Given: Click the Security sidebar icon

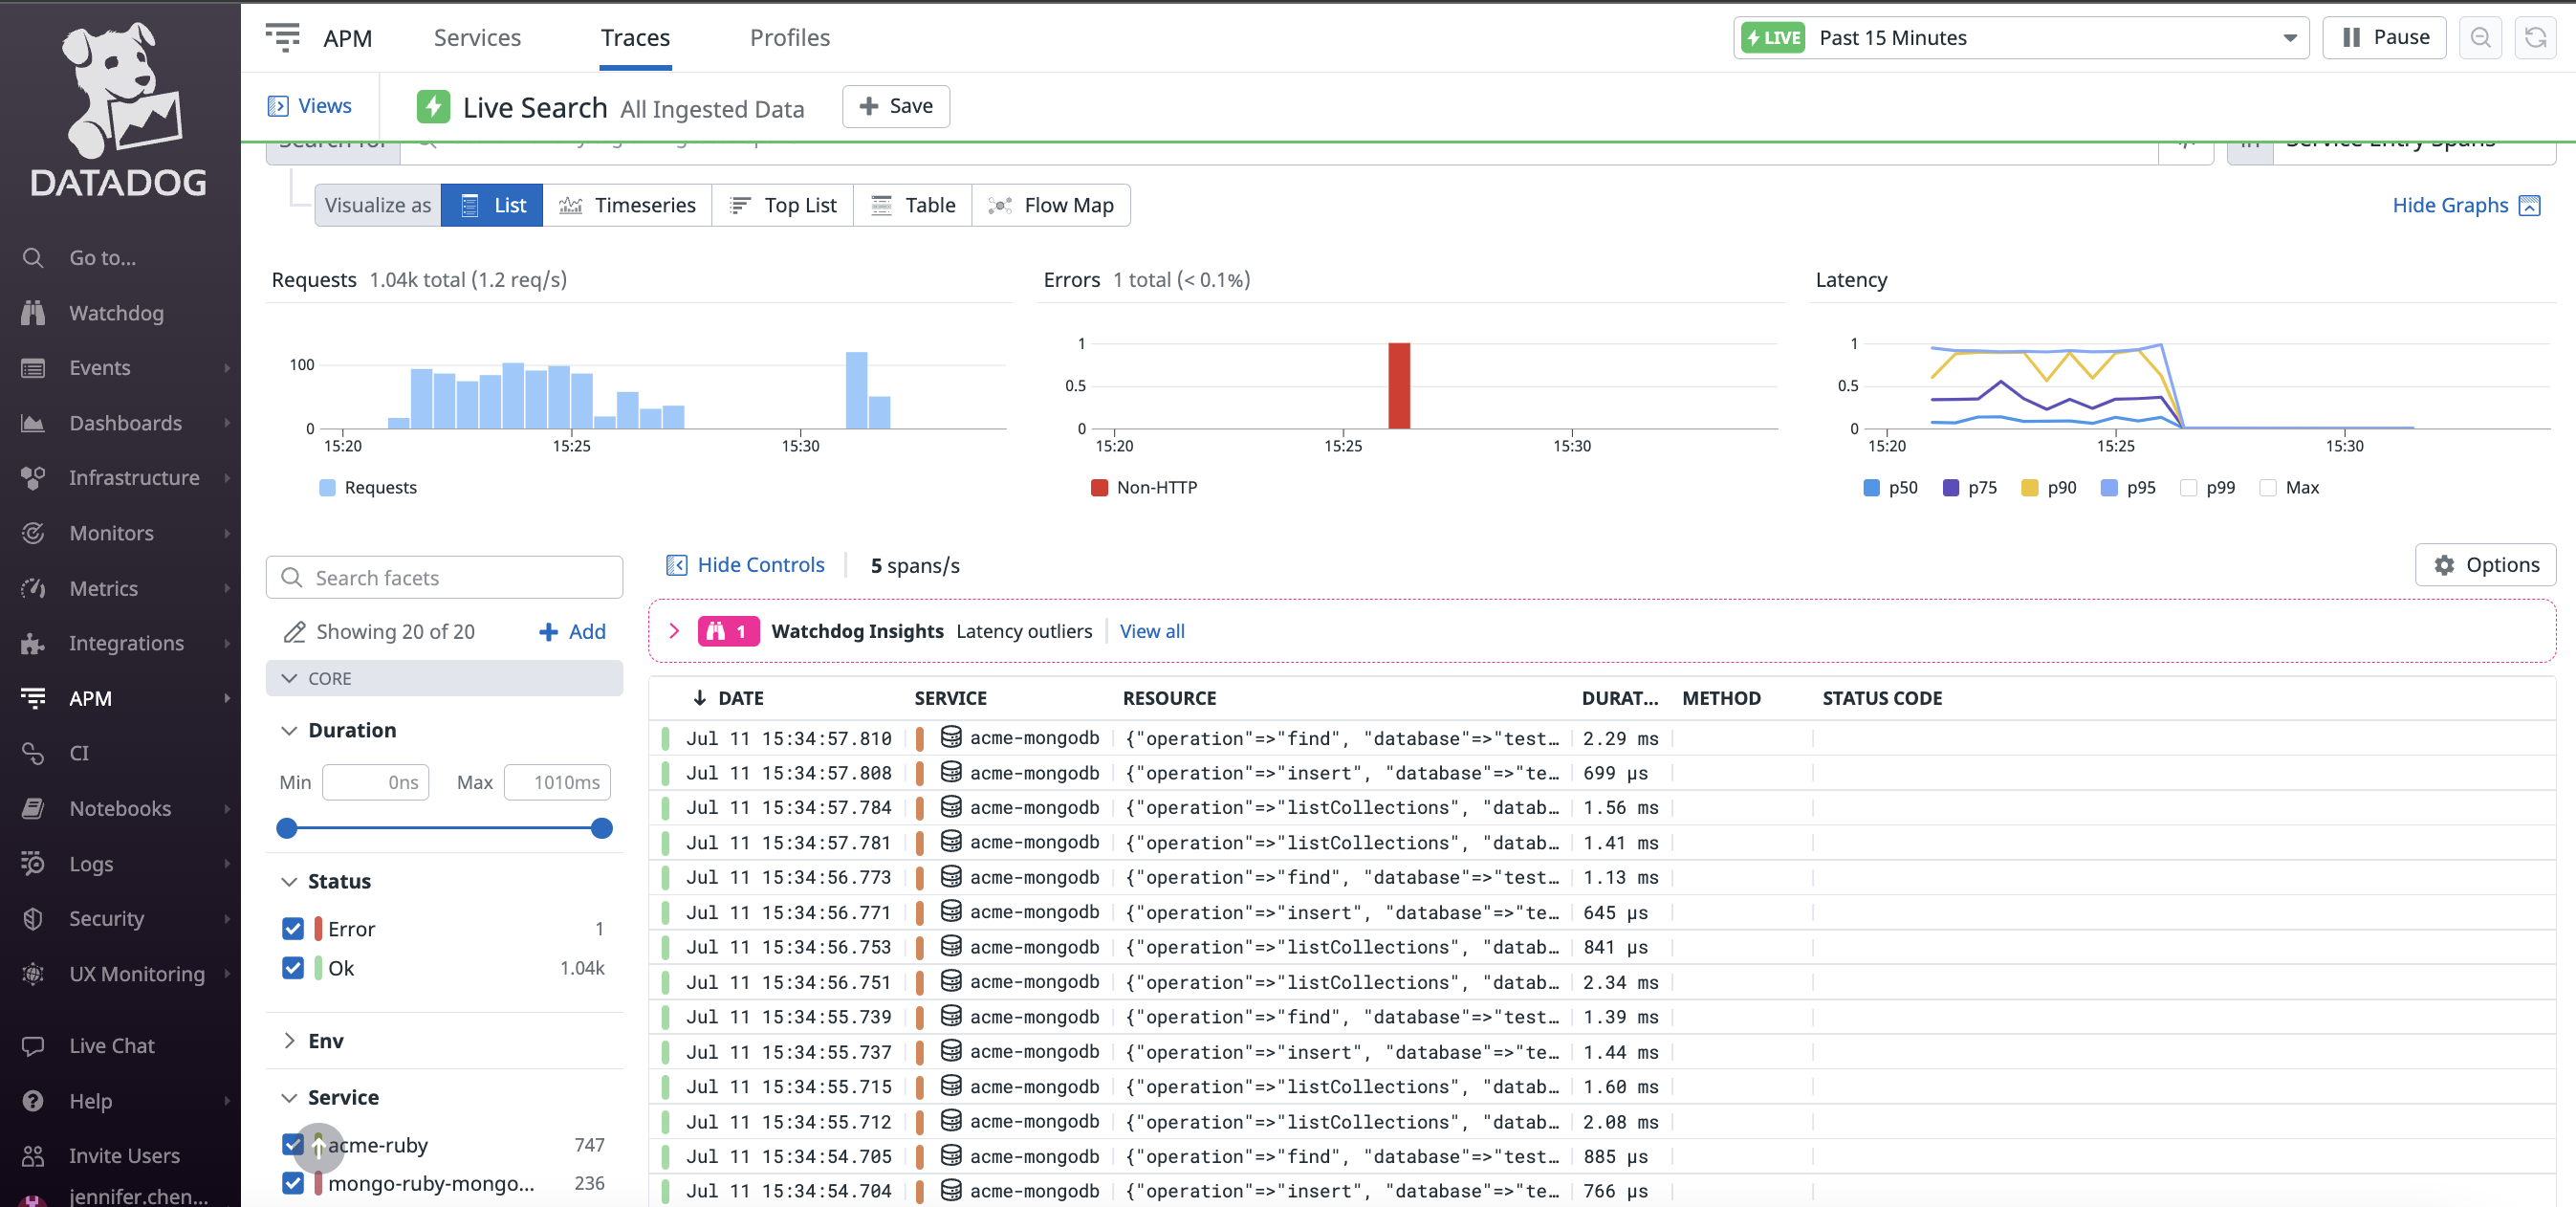Looking at the screenshot, I should (x=33, y=918).
